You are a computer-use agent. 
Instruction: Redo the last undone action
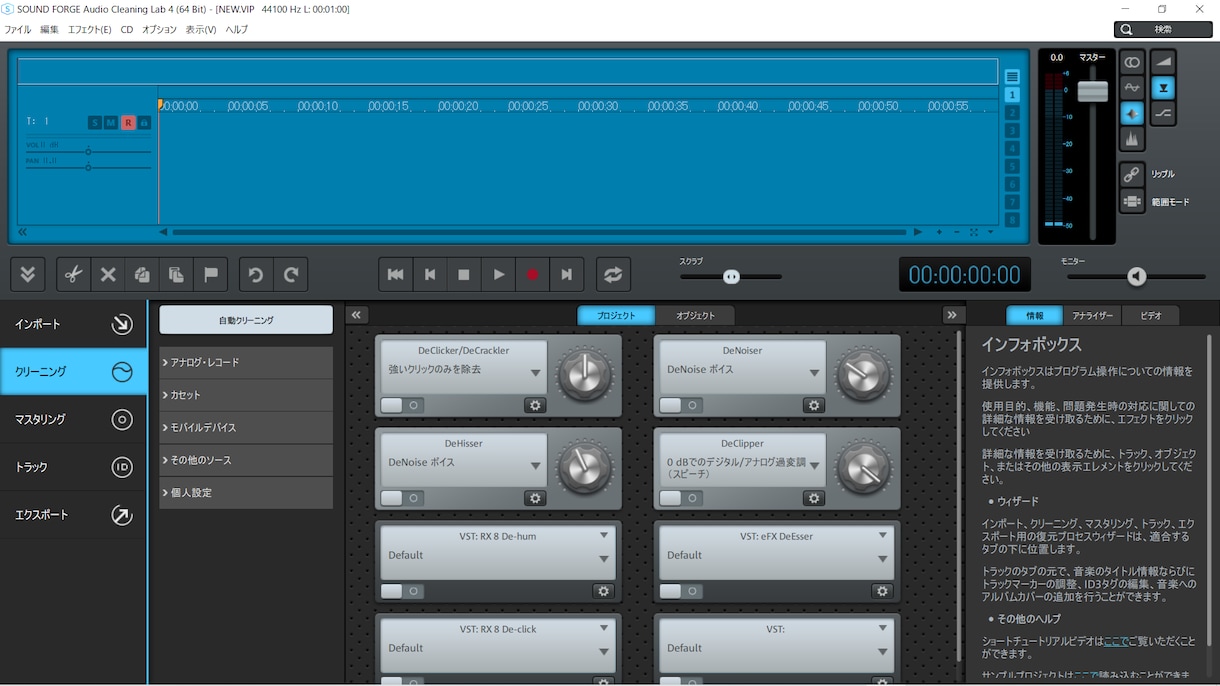pyautogui.click(x=291, y=274)
